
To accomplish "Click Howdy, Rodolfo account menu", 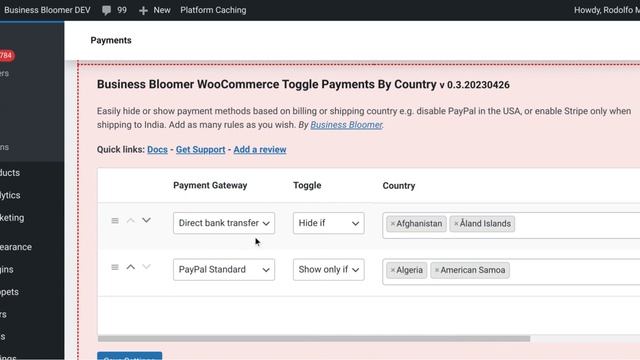I will tap(607, 10).
